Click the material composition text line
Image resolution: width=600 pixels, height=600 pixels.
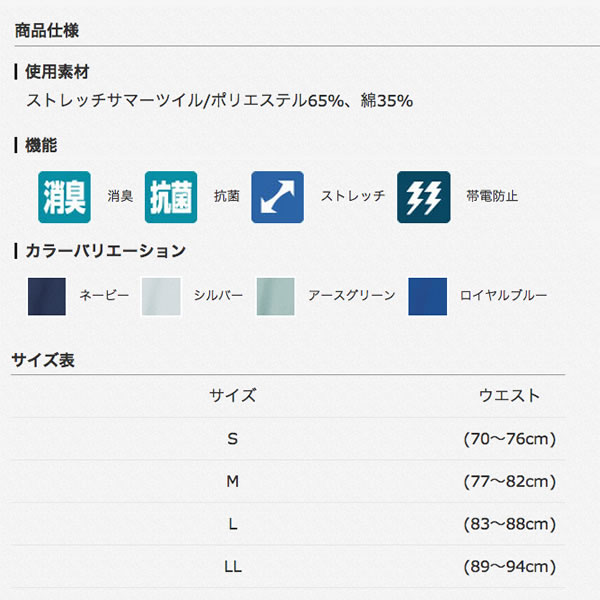(220, 101)
